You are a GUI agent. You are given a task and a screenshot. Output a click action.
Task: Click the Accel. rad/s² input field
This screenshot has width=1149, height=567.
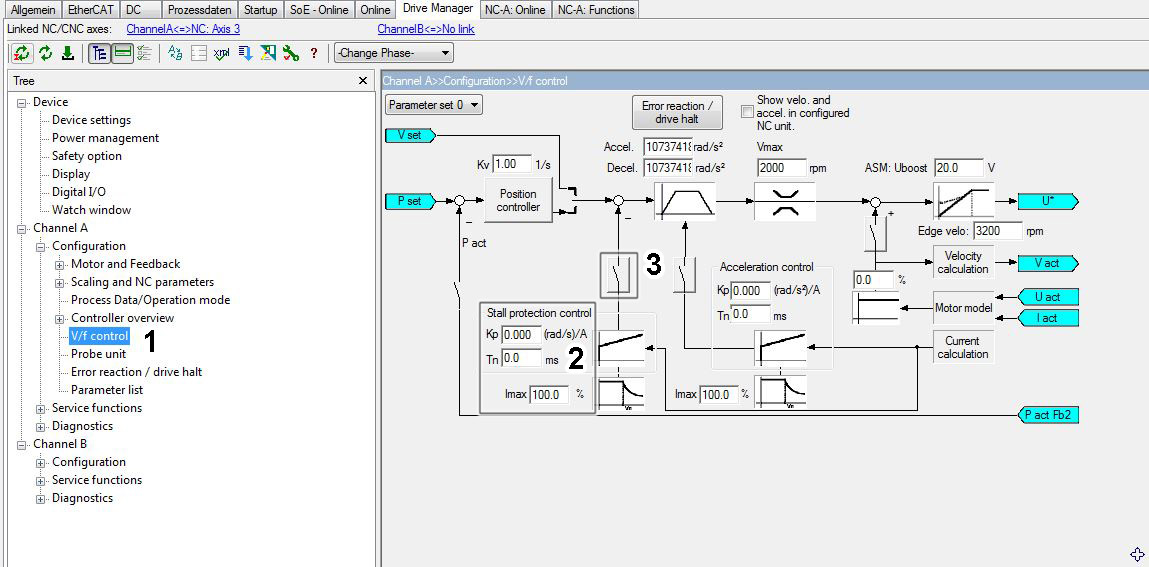point(668,147)
